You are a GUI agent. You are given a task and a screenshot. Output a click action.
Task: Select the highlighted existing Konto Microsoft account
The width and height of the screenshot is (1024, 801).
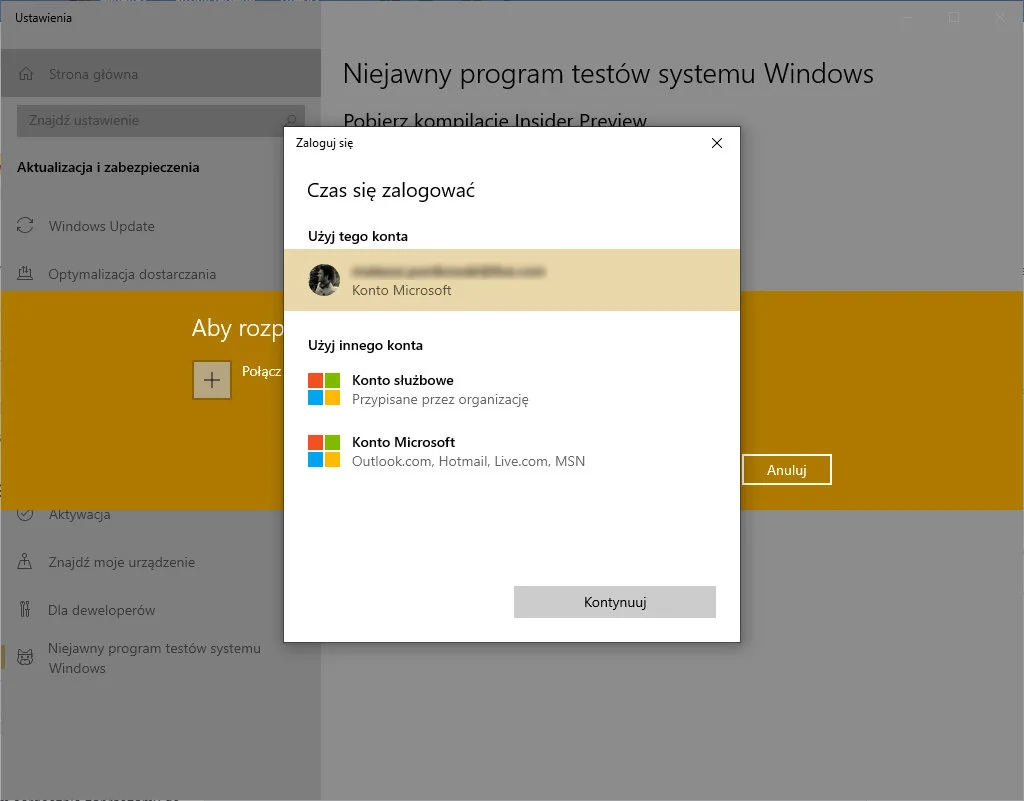click(511, 280)
